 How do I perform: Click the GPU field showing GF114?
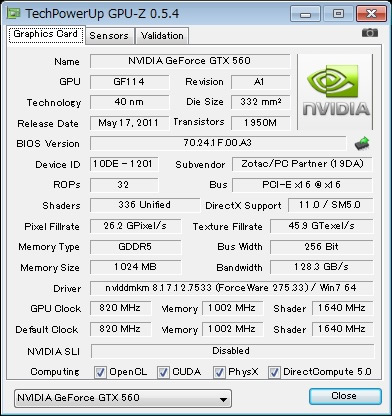click(x=129, y=82)
